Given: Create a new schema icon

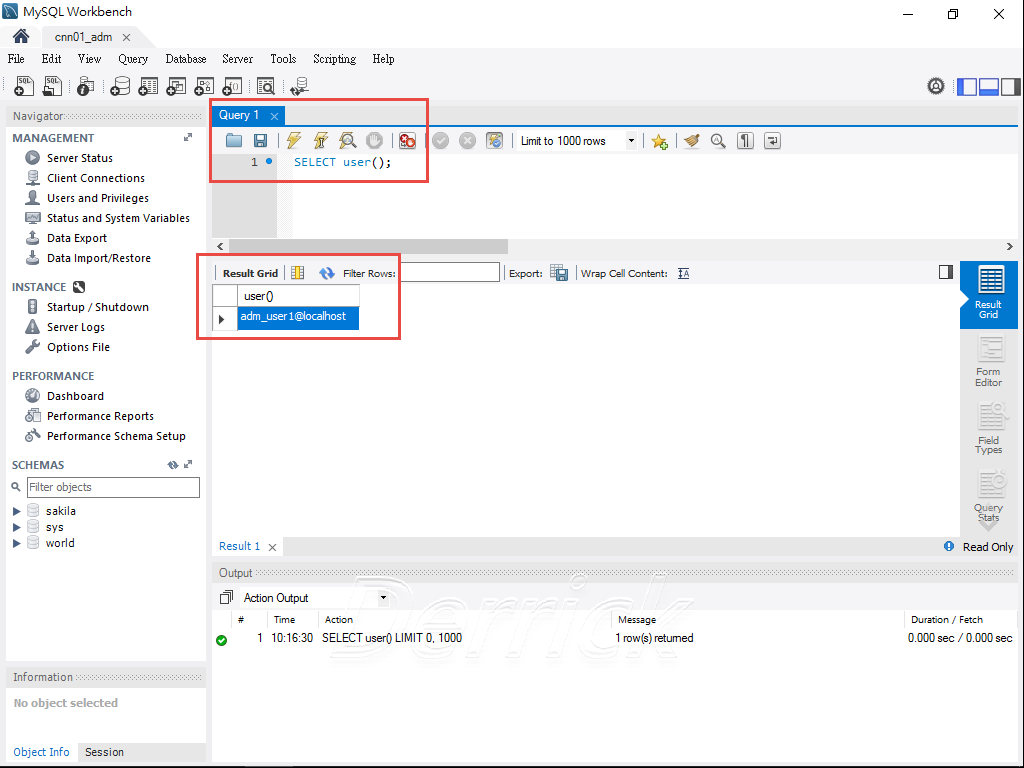Looking at the screenshot, I should pyautogui.click(x=120, y=86).
